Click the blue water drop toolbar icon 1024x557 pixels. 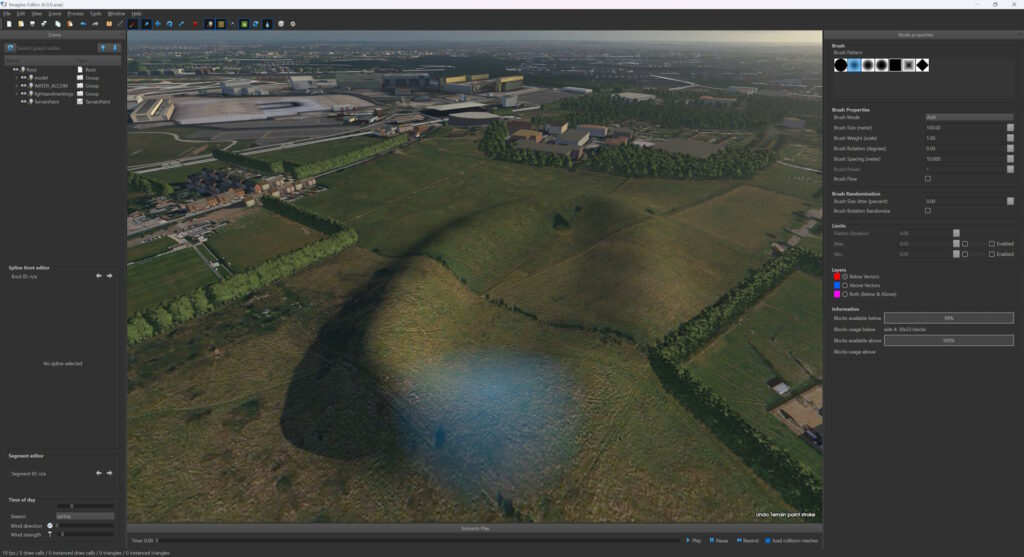tap(267, 24)
